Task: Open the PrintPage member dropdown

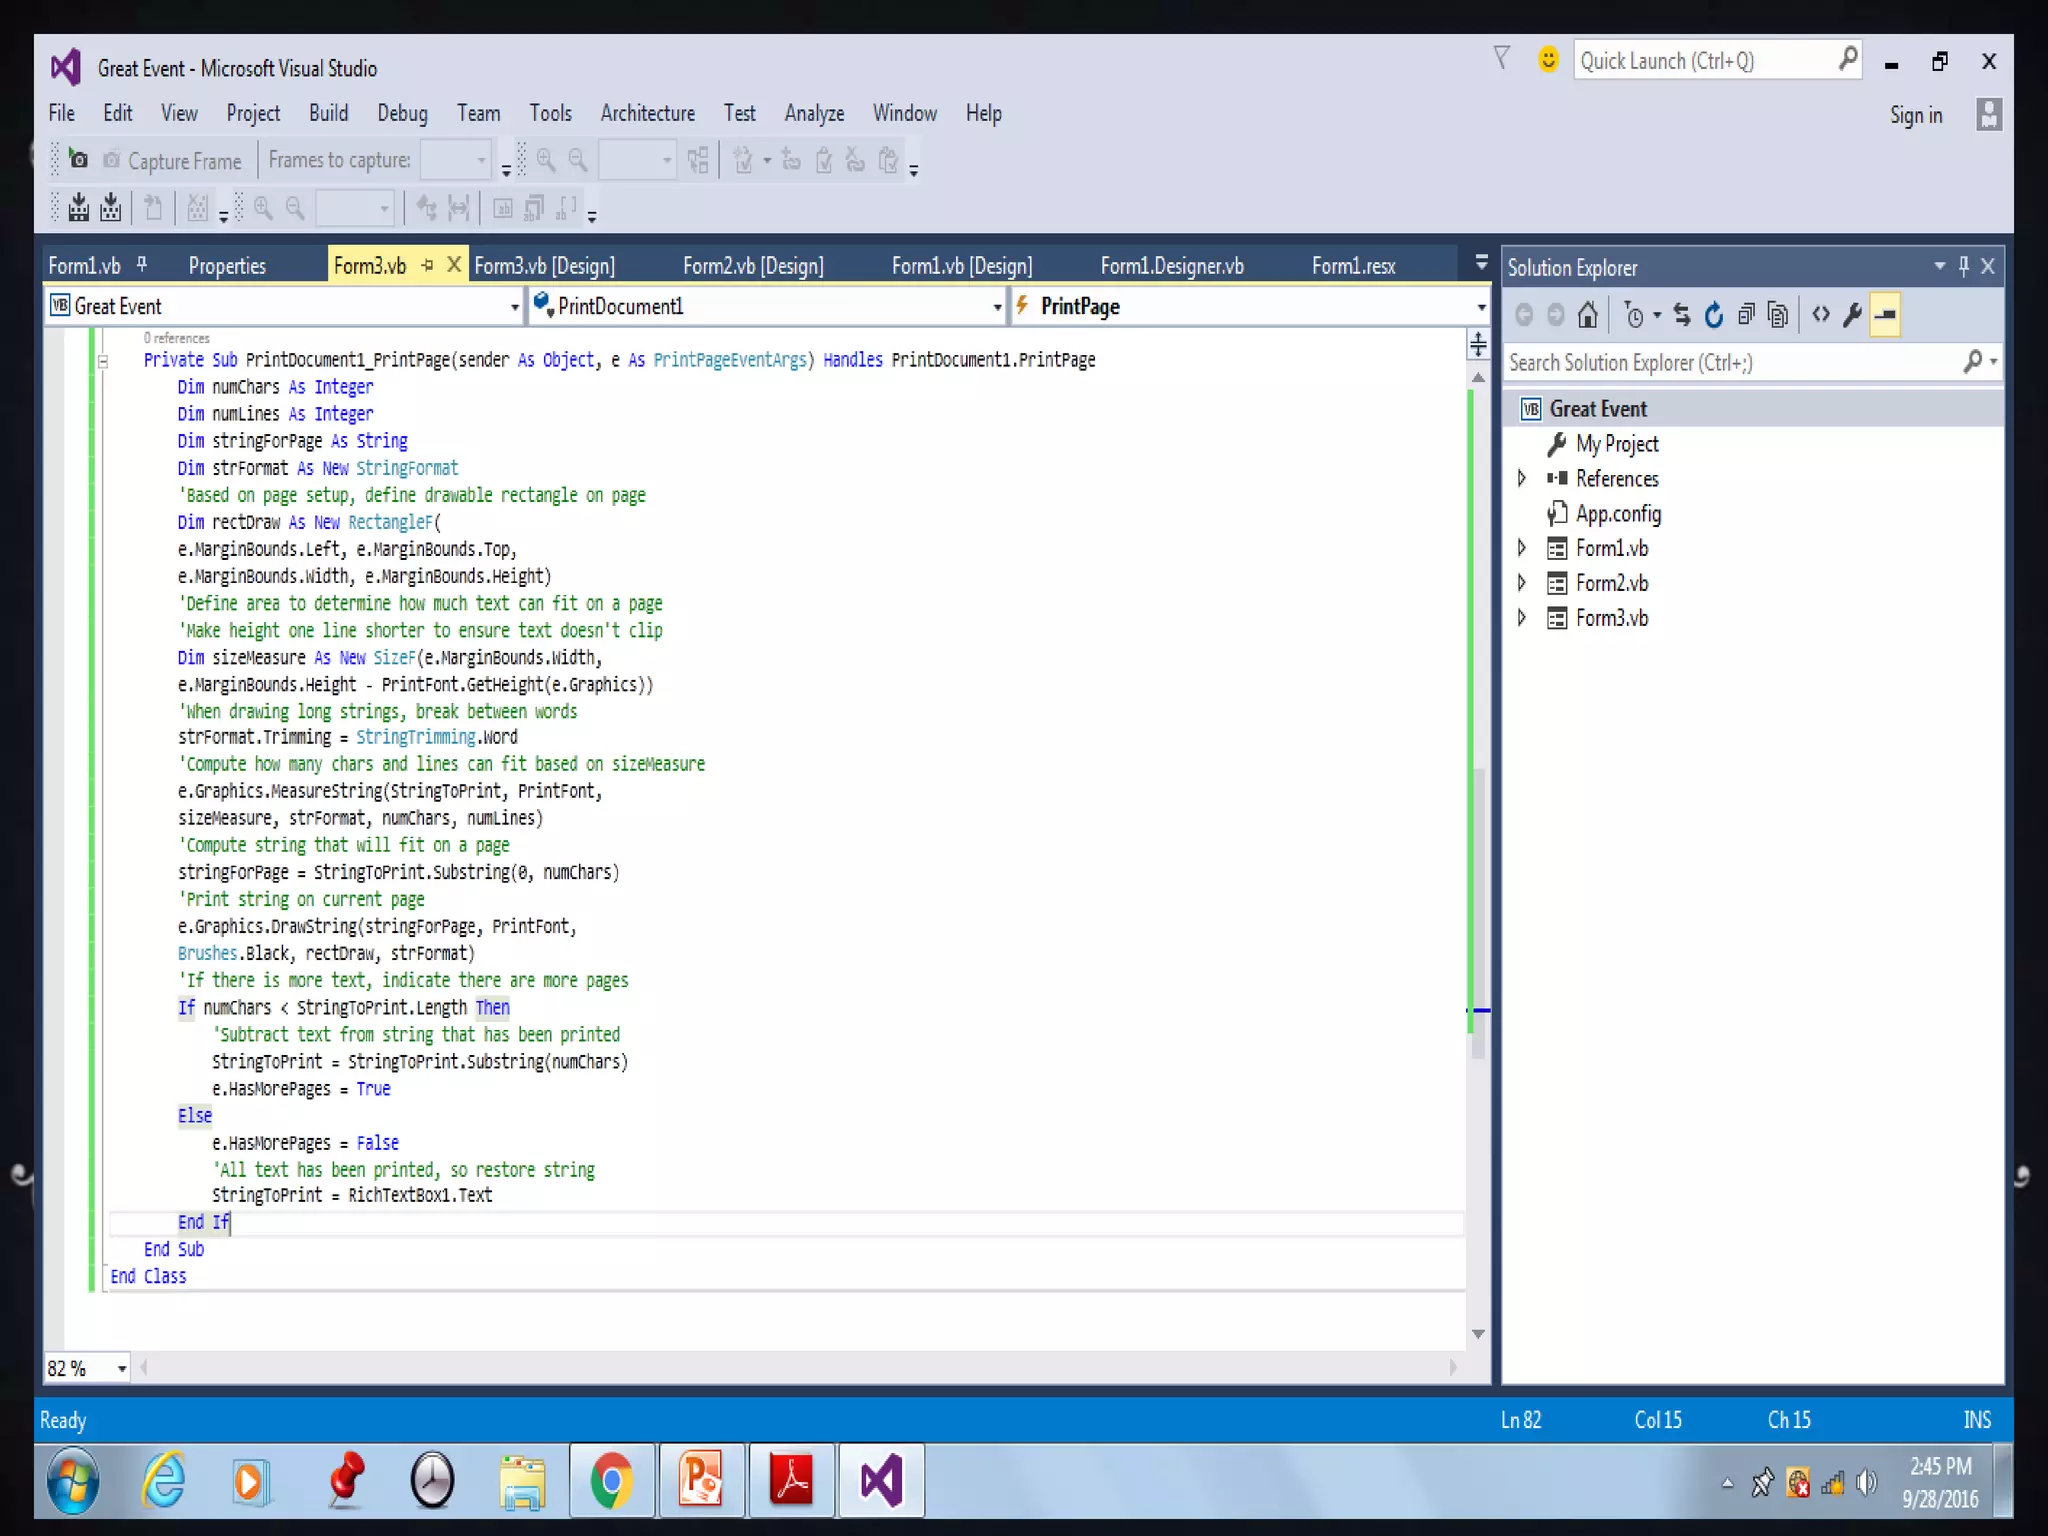Action: [1481, 307]
